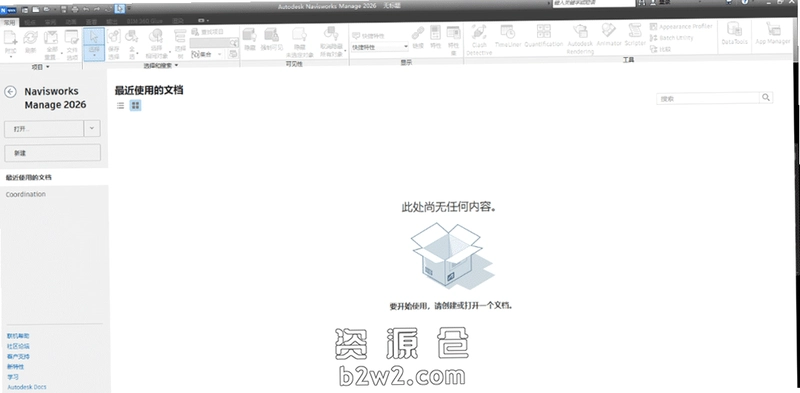
Task: Click the Refresh (刷新) icon
Action: [31, 37]
